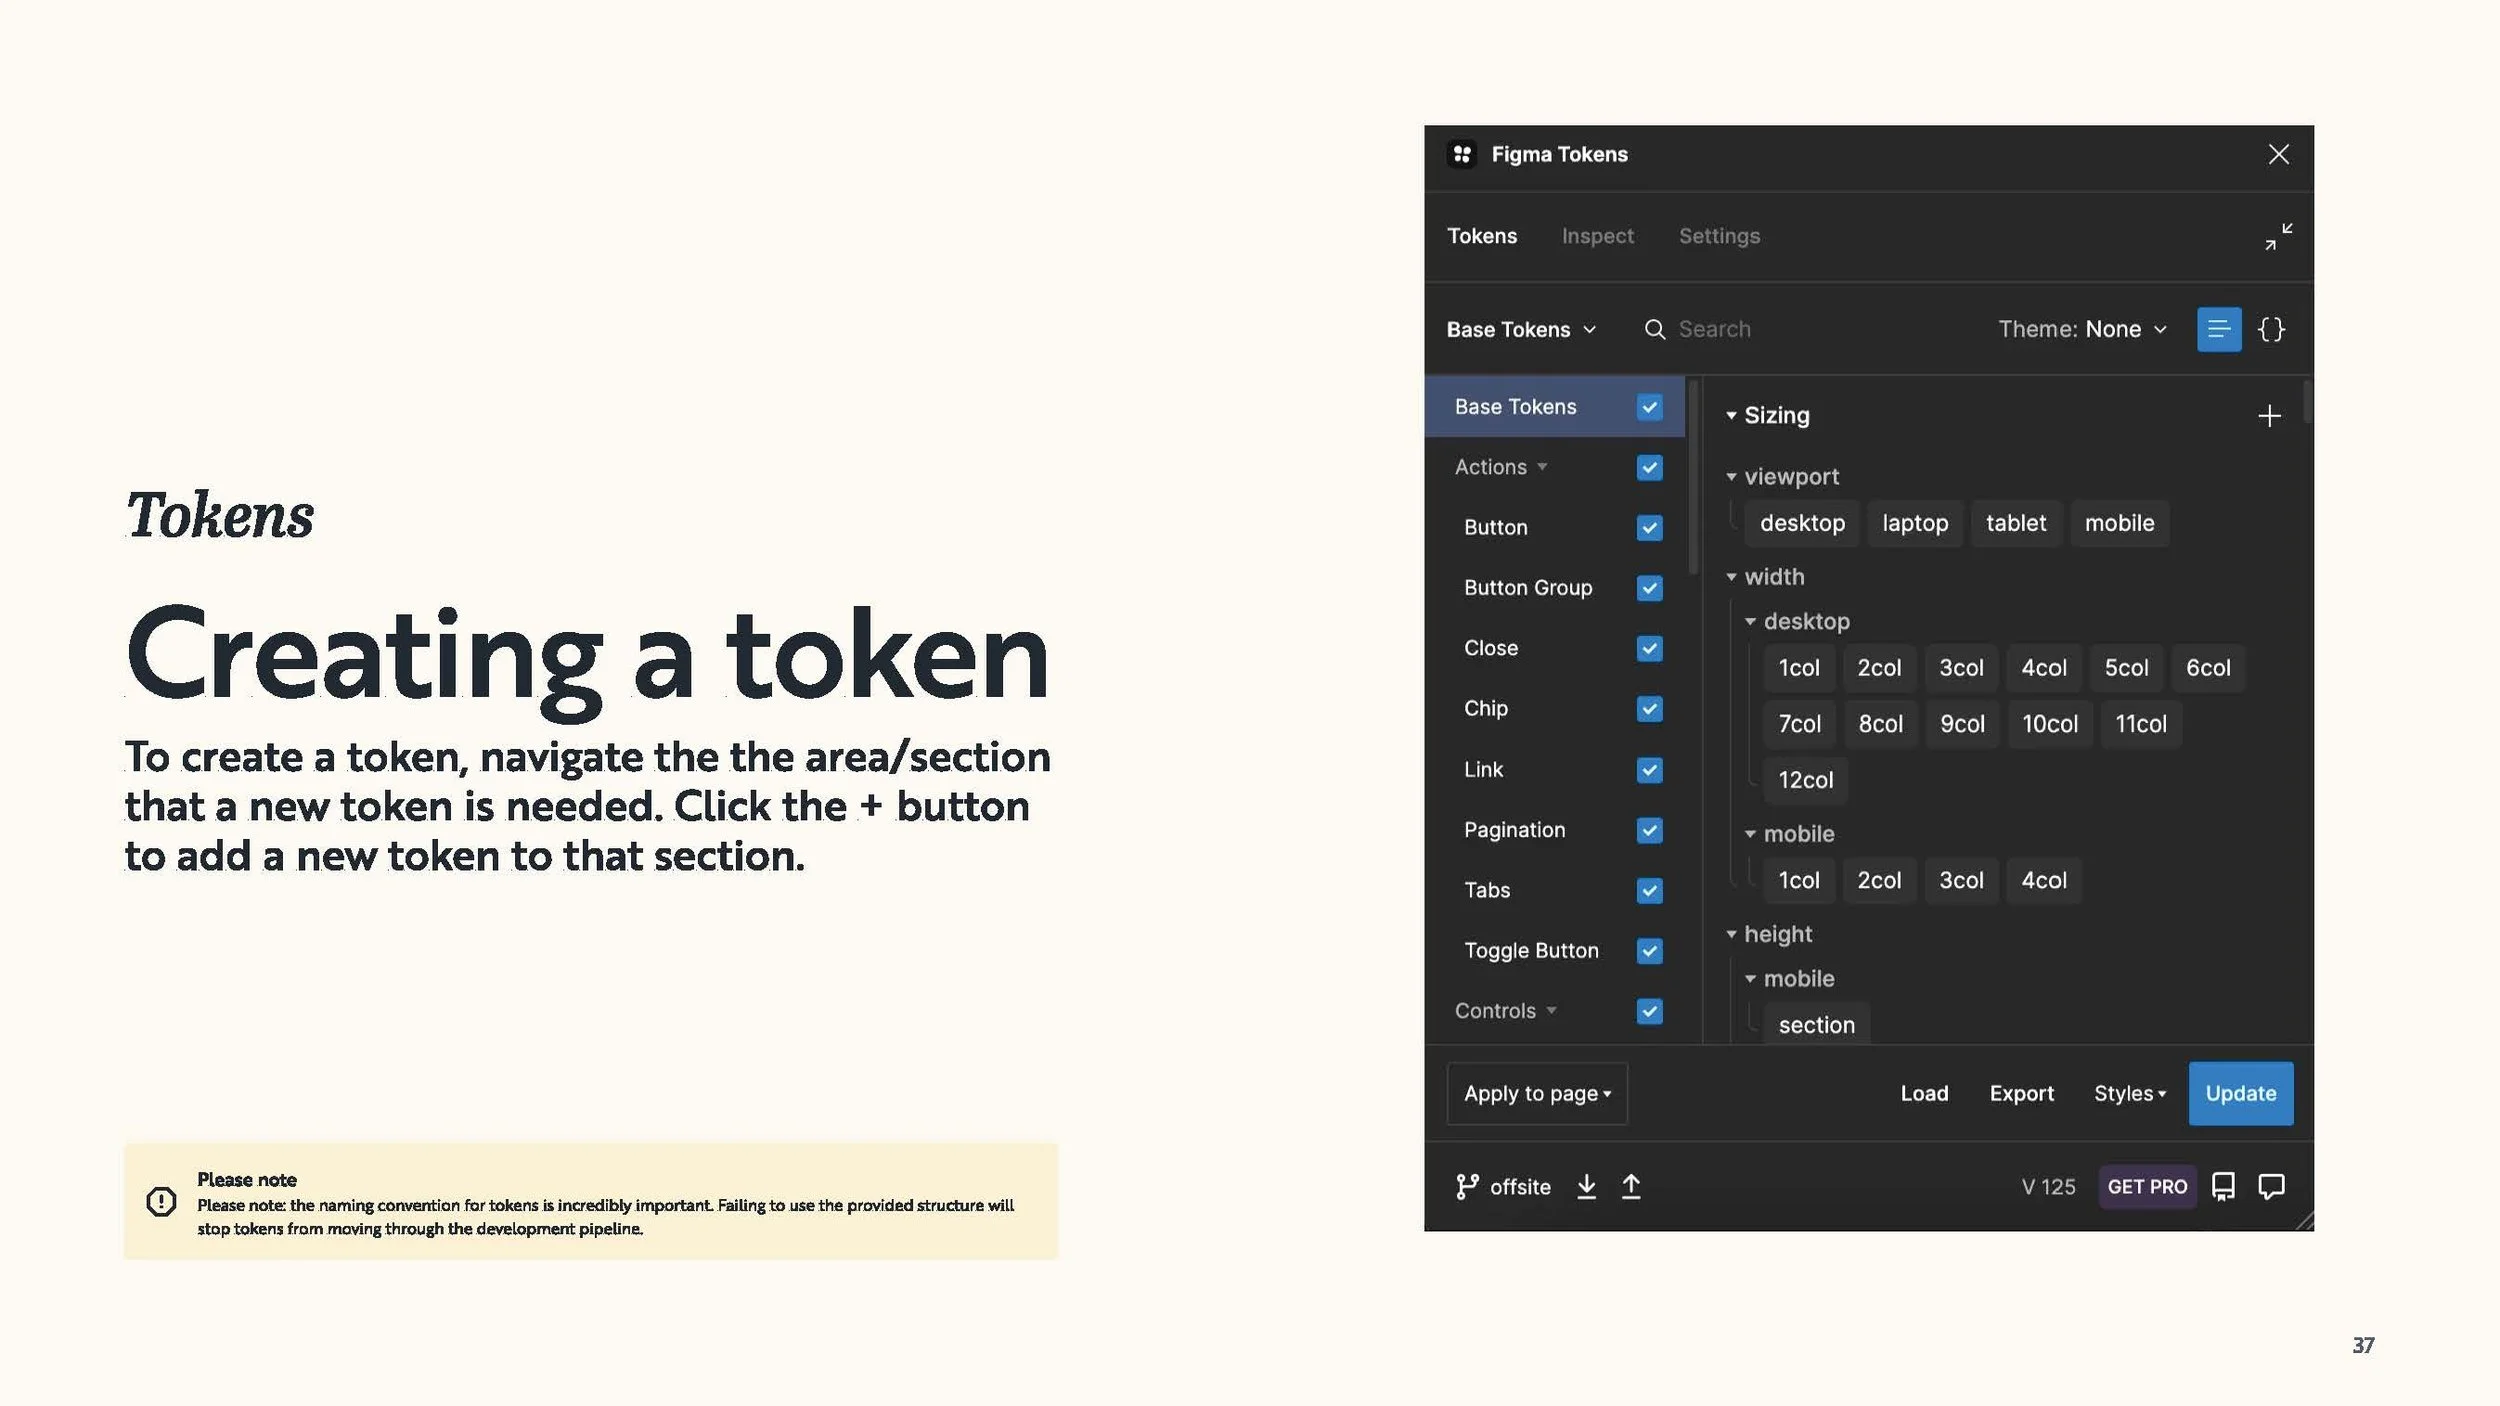2500x1406 pixels.
Task: Click the GET PRO button
Action: (2147, 1186)
